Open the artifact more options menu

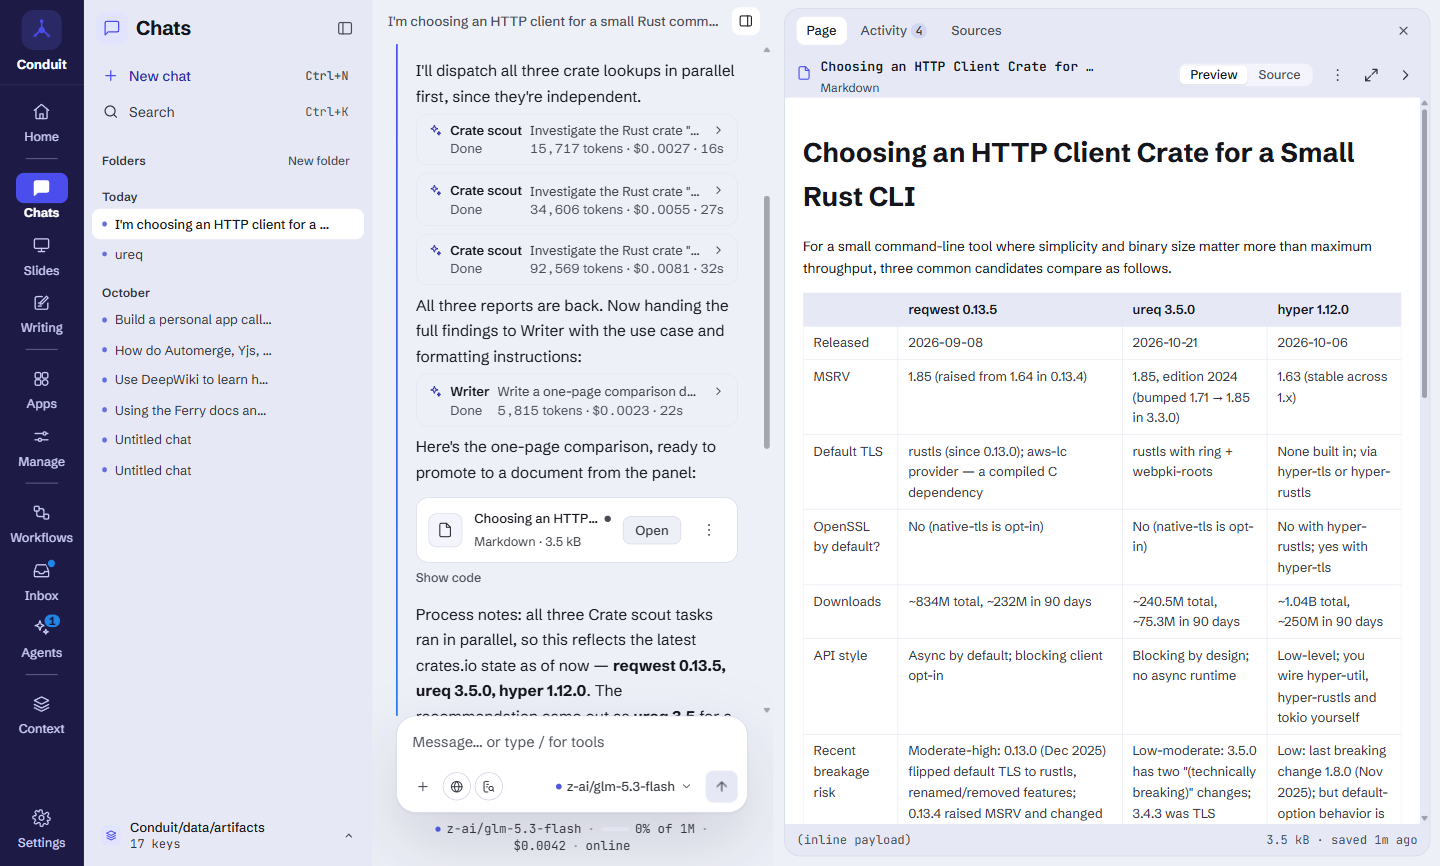pos(1337,75)
